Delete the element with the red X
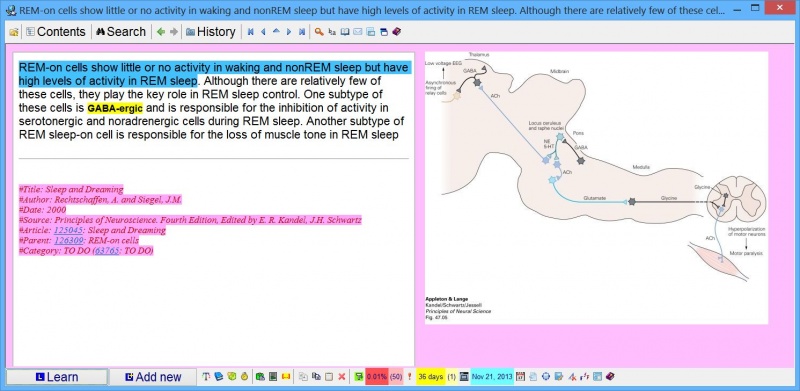 coord(342,377)
